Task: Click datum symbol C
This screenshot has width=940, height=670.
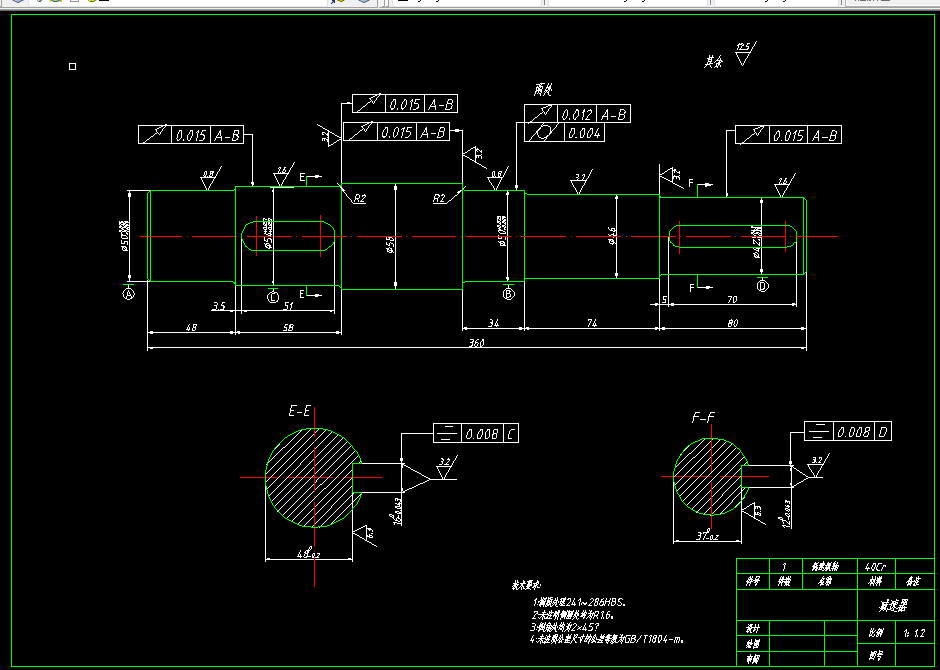Action: click(273, 297)
